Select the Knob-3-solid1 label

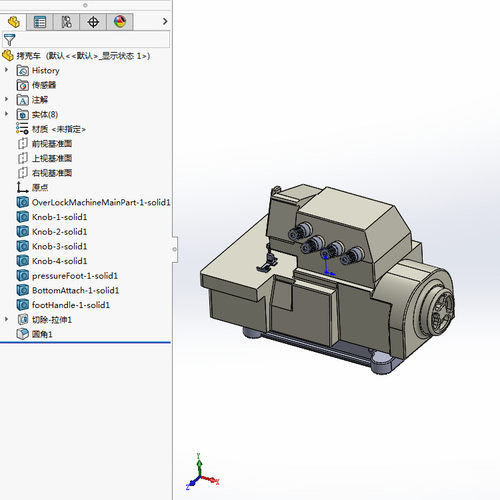point(59,246)
